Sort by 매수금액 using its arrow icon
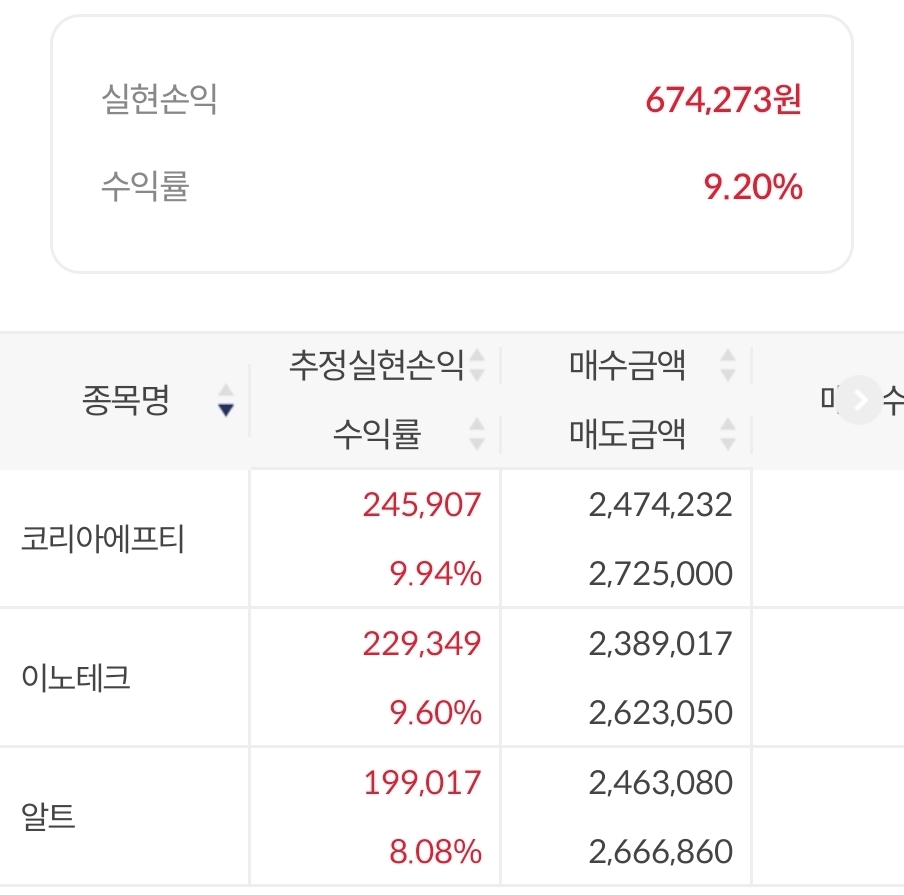The height and width of the screenshot is (895, 904). [728, 366]
